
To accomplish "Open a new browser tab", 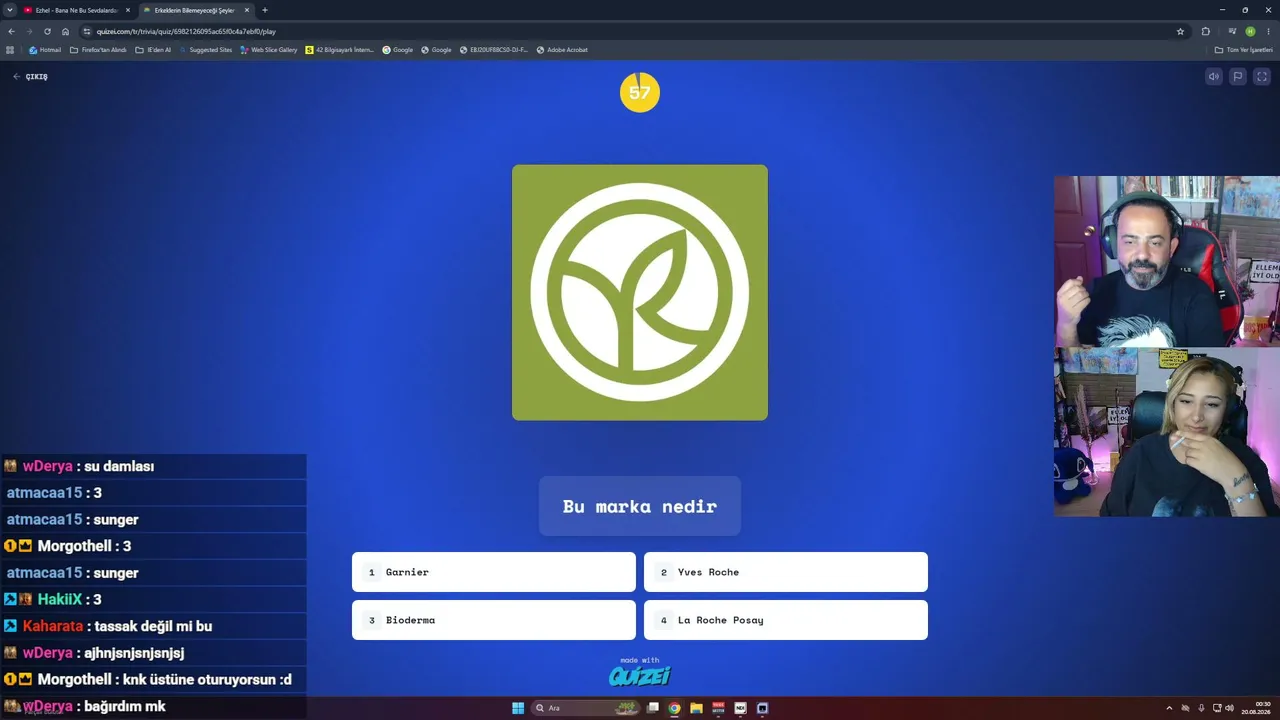I will pos(265,10).
